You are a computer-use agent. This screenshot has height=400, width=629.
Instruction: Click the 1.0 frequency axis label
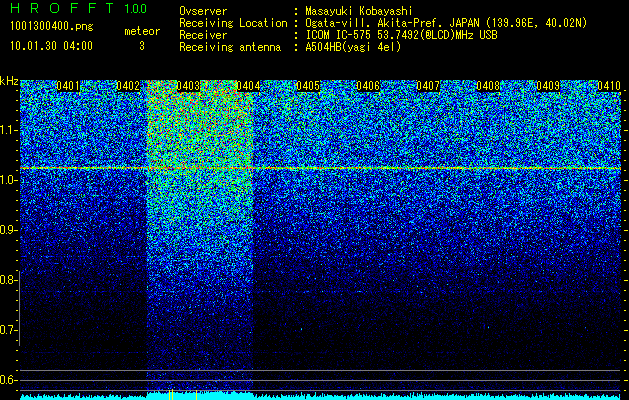(x=7, y=180)
